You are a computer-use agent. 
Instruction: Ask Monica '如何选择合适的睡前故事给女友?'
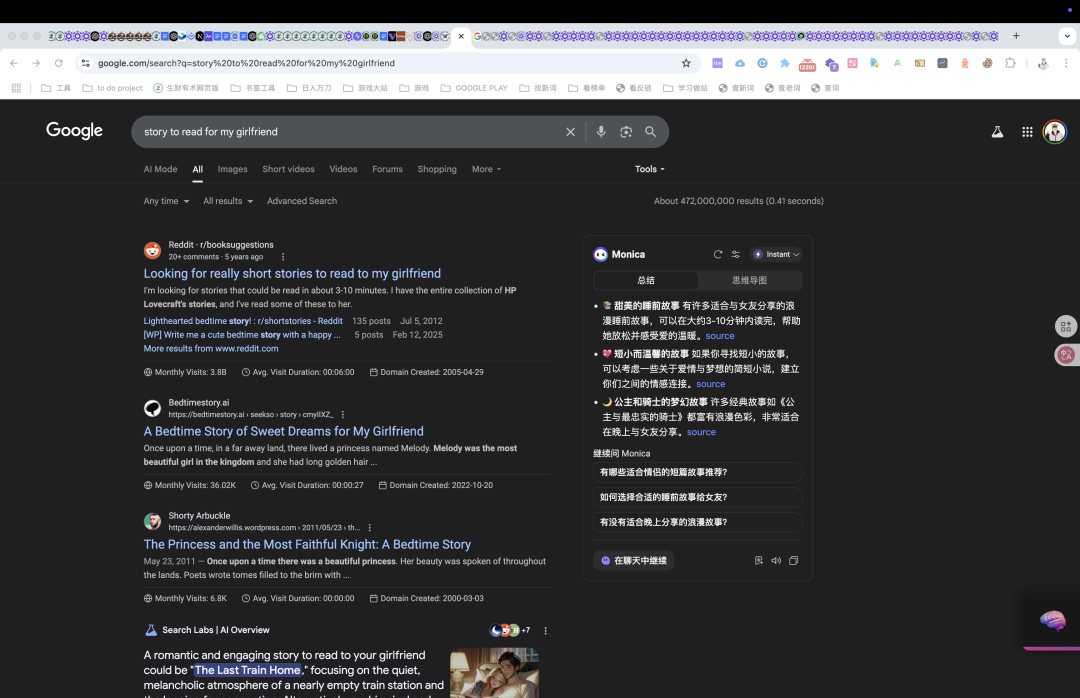click(697, 497)
